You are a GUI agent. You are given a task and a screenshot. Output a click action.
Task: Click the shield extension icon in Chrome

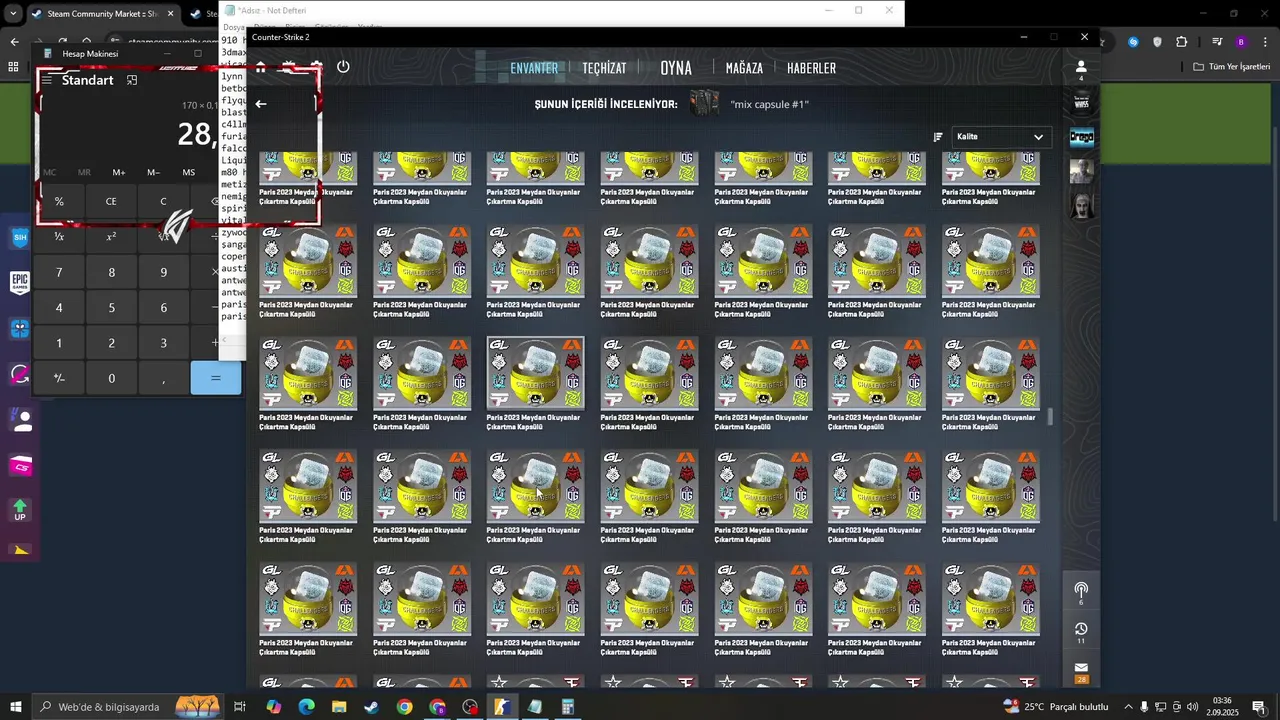[x=1157, y=42]
